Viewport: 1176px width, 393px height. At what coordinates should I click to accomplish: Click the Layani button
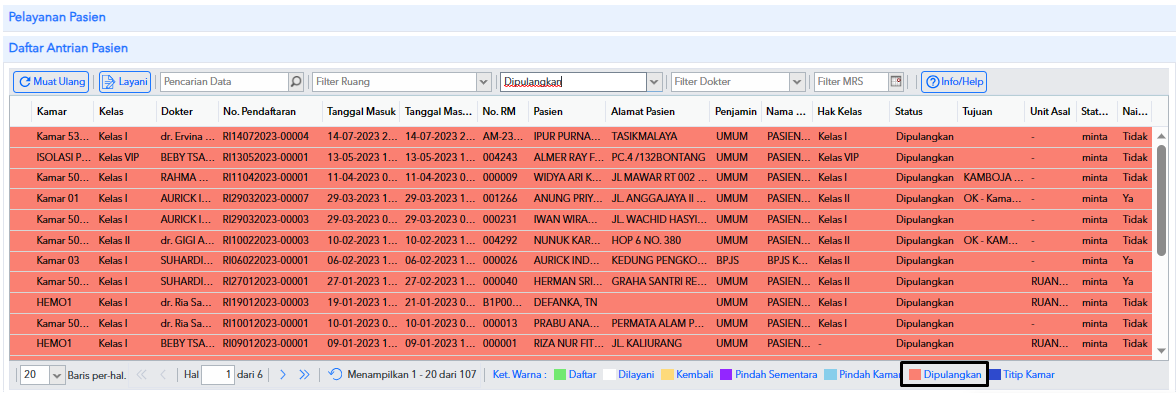(x=125, y=81)
